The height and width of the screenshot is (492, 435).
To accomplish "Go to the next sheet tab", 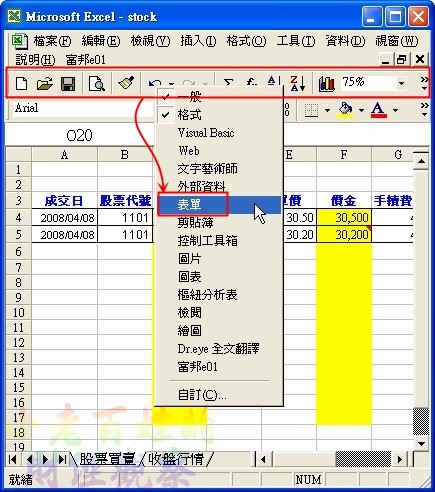I will tap(45, 460).
